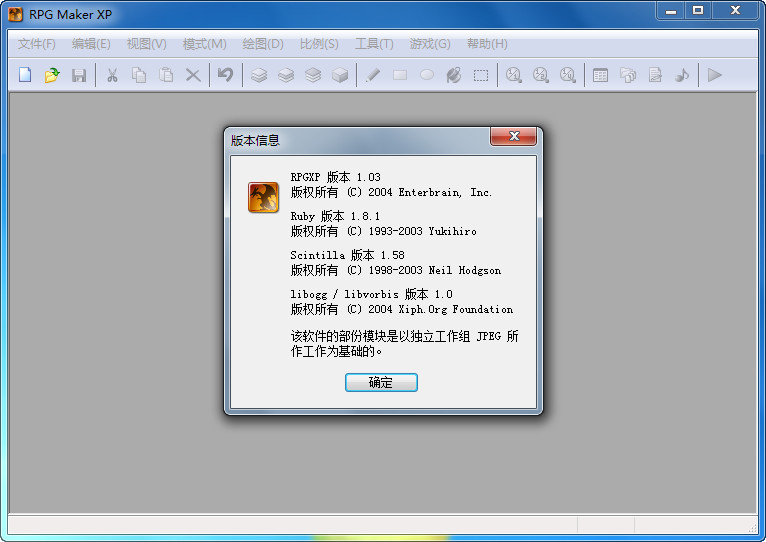This screenshot has height=542, width=766.
Task: Confirm with the 确定 button
Action: [x=381, y=382]
